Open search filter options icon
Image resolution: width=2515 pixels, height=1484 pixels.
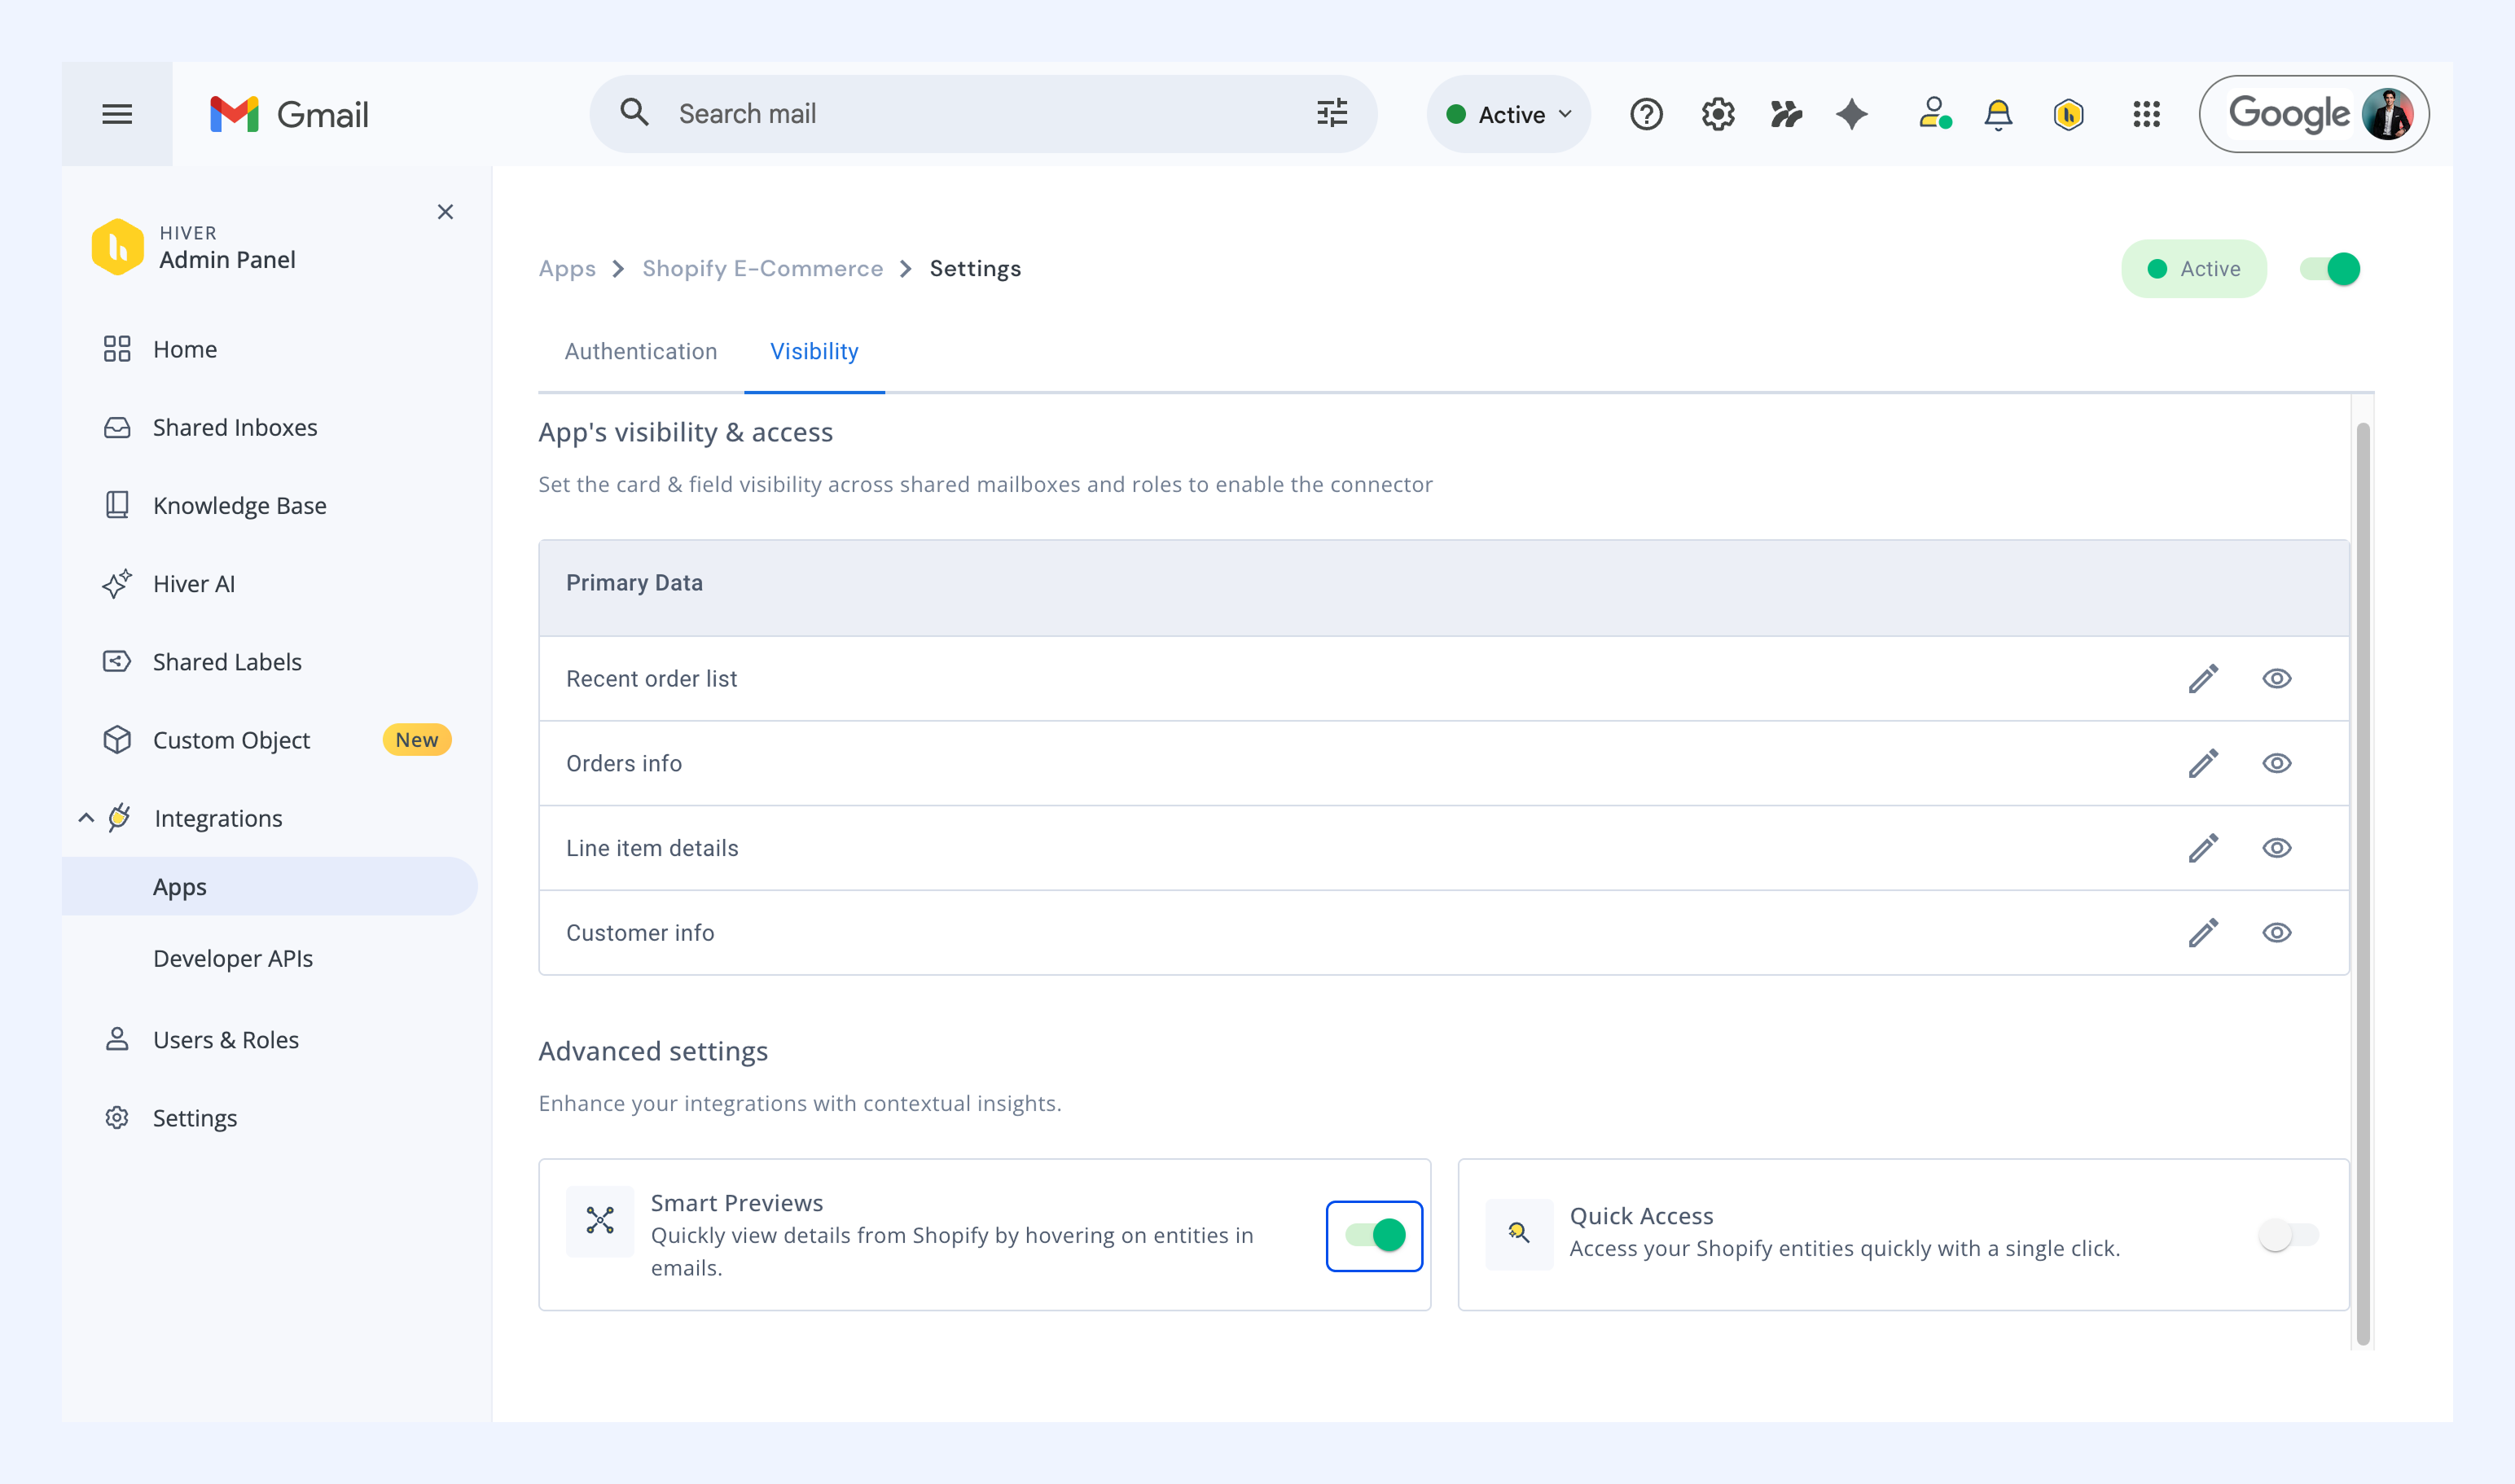1332,113
